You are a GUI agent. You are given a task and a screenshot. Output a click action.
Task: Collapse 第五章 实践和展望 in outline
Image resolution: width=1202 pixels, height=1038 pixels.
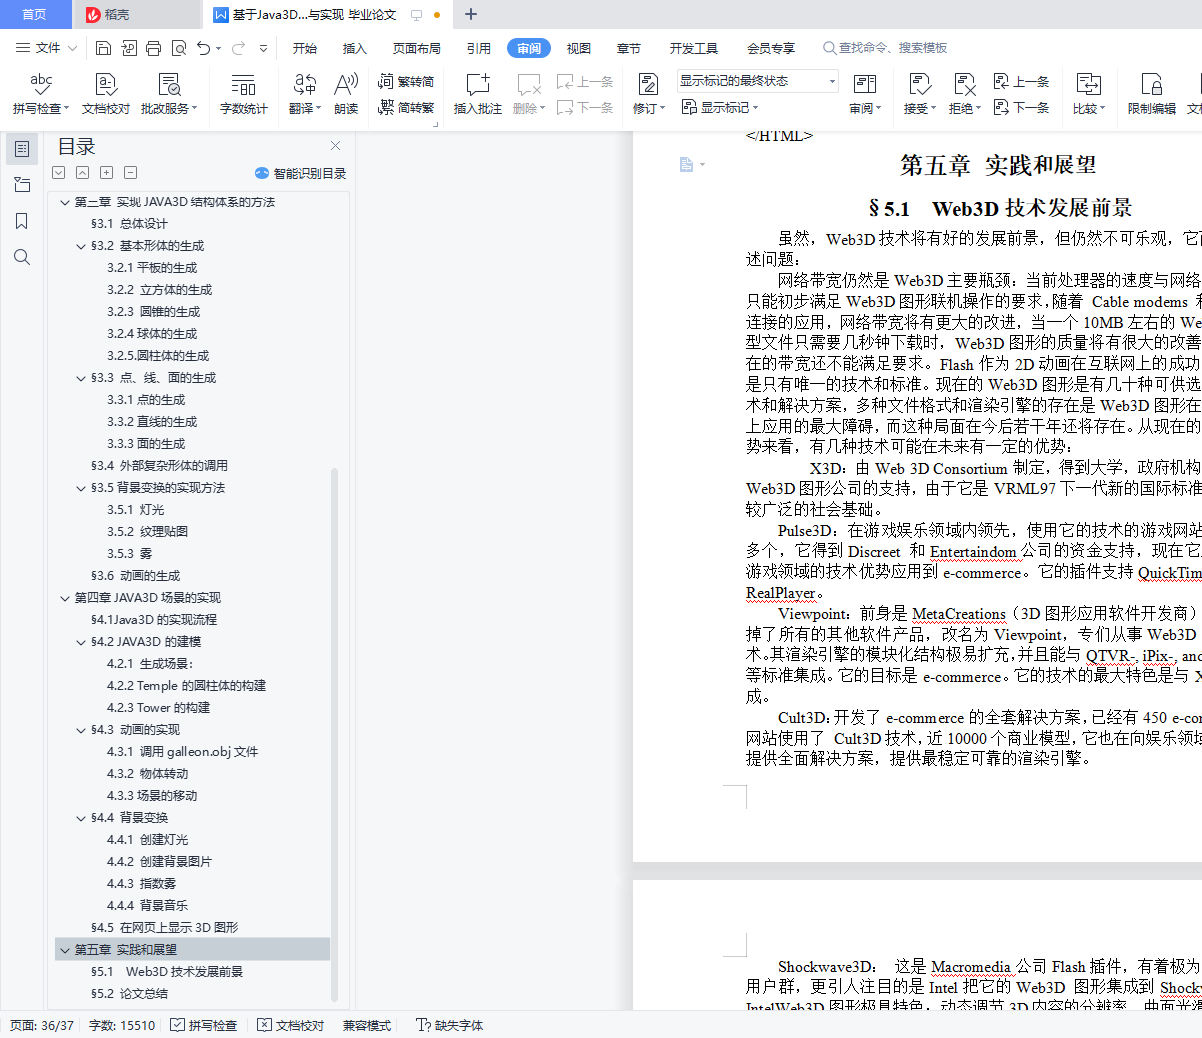tap(65, 950)
